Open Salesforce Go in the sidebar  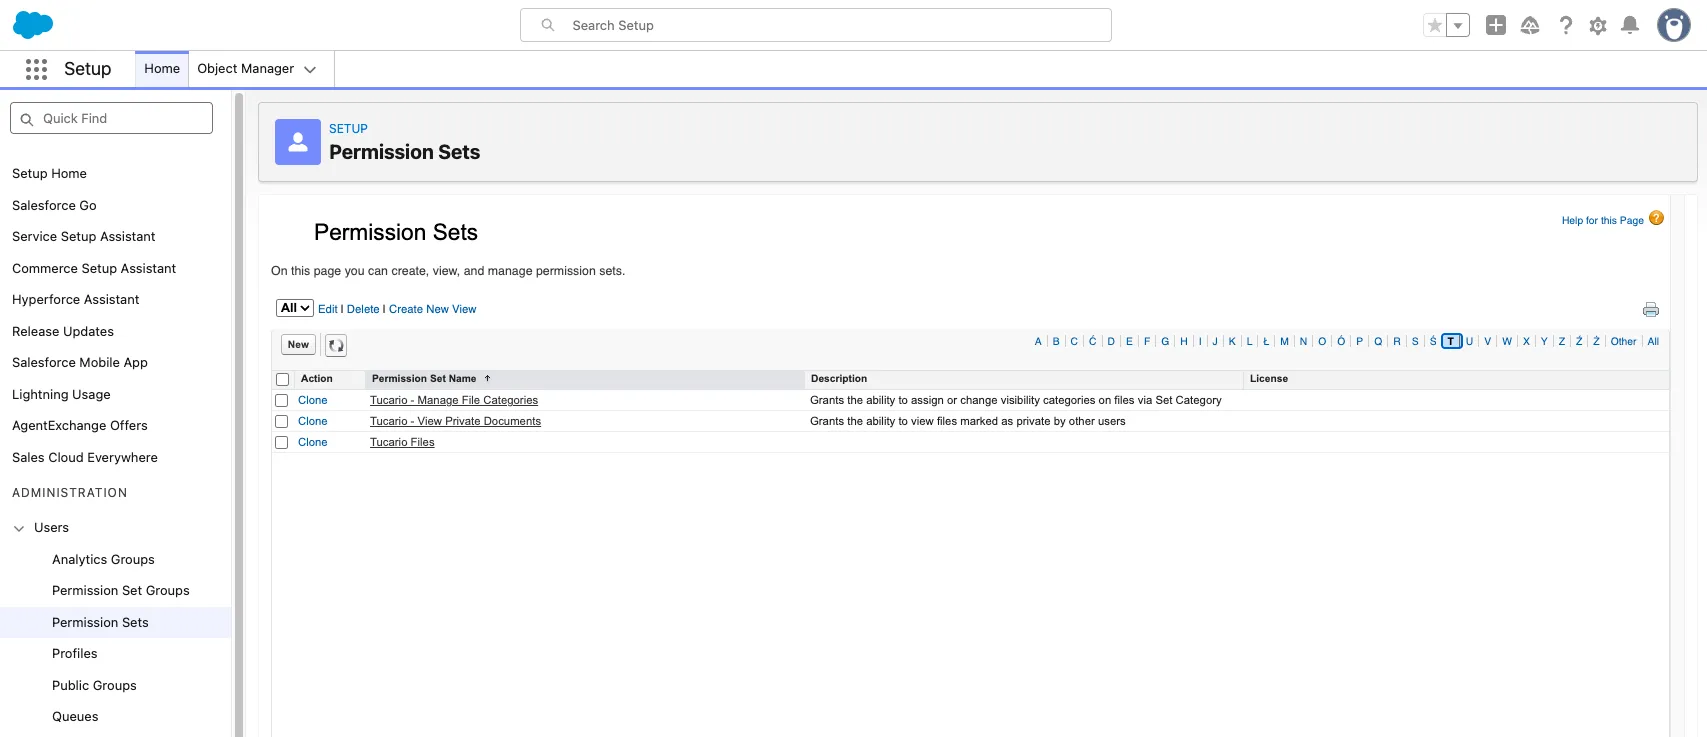(55, 206)
